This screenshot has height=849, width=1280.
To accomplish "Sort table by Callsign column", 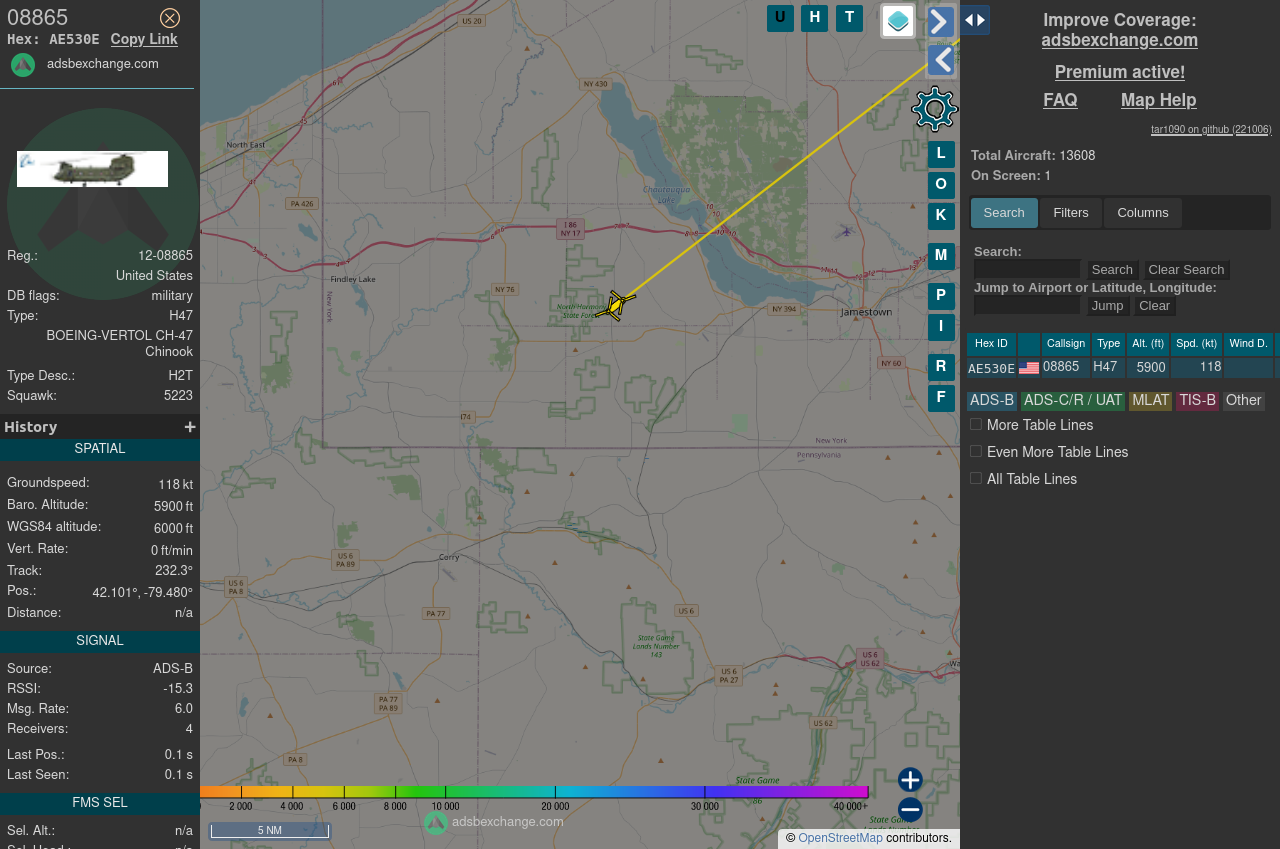I will point(1066,344).
